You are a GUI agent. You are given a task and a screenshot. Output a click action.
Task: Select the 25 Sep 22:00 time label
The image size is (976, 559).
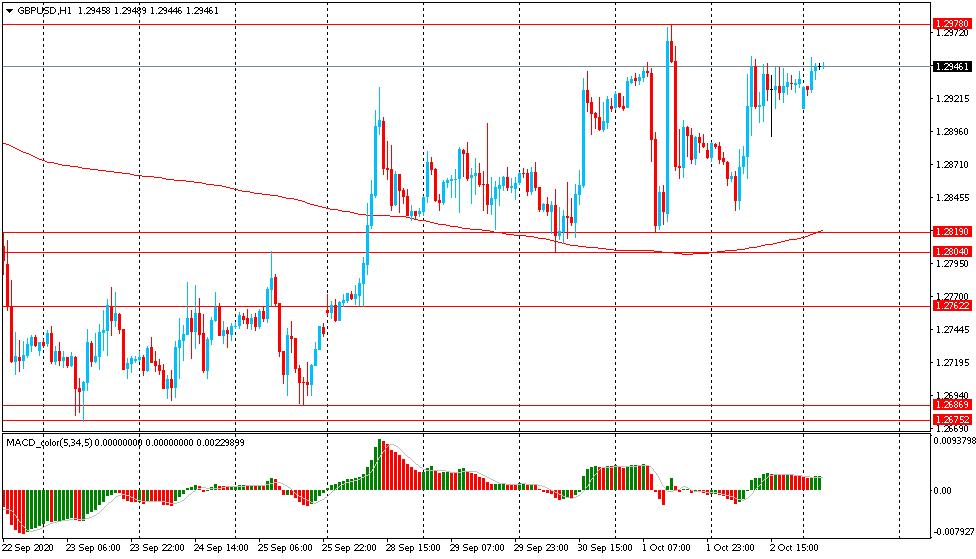[x=349, y=548]
